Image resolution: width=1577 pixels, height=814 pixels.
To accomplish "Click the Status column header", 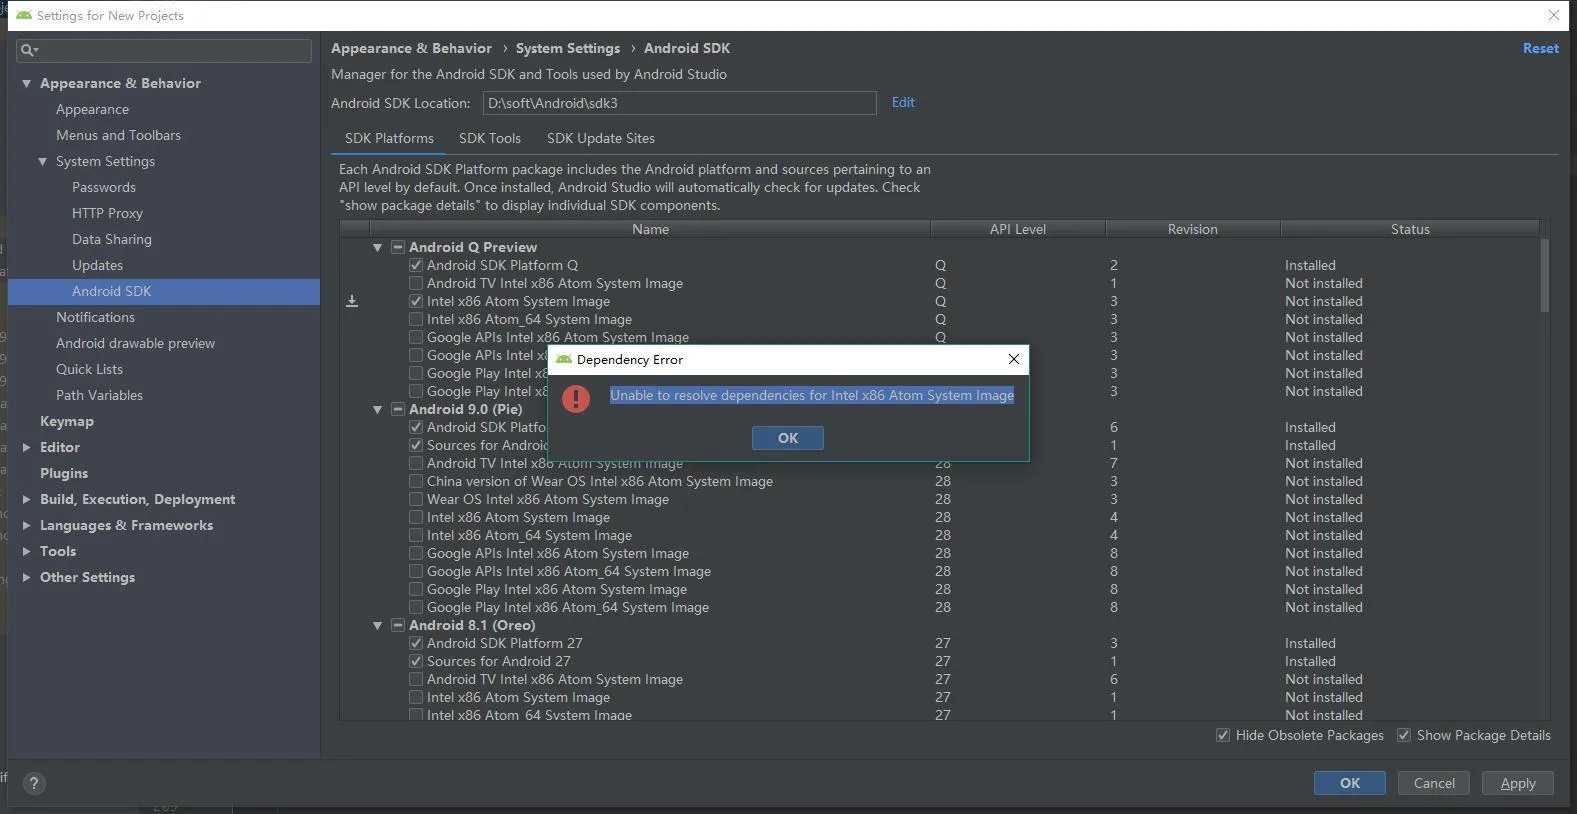I will pos(1410,229).
